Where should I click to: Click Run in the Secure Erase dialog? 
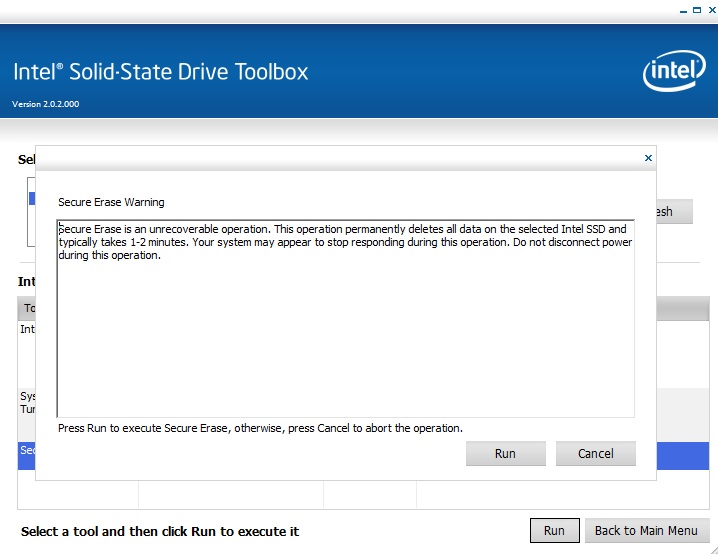tap(506, 453)
